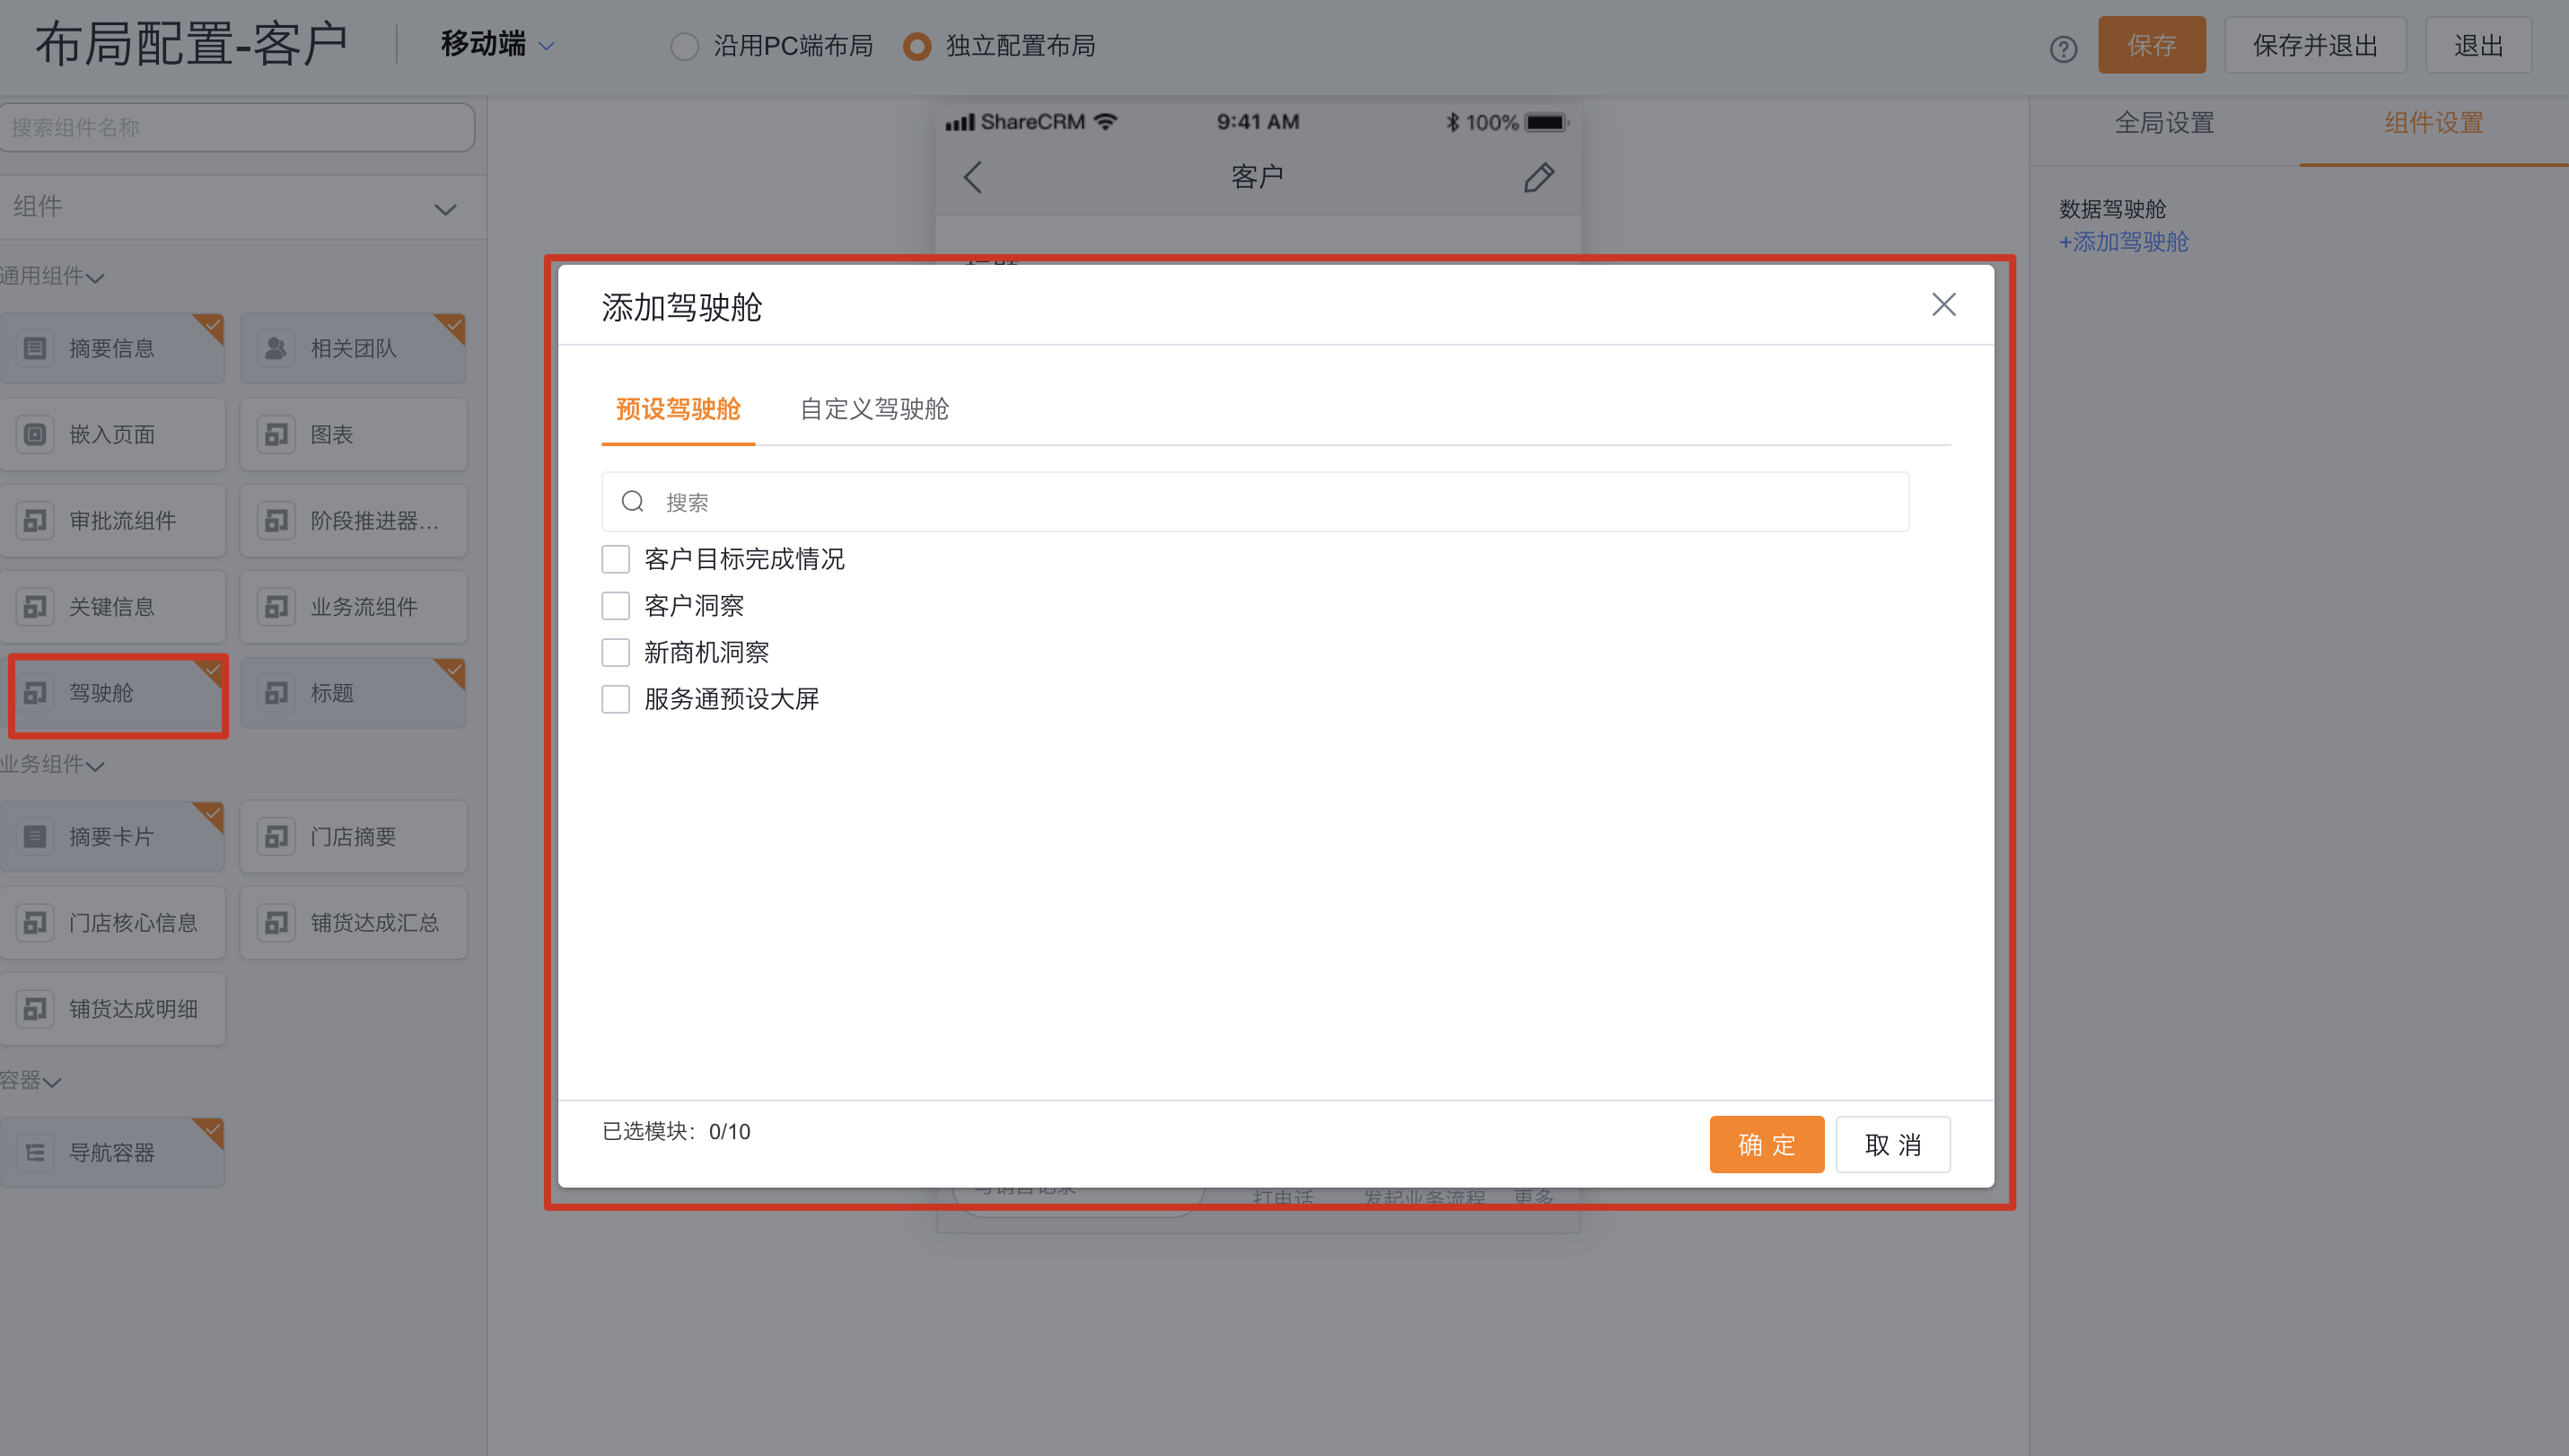Collapse the 组件 panel chevron
Image resolution: width=2569 pixels, height=1456 pixels.
click(445, 209)
